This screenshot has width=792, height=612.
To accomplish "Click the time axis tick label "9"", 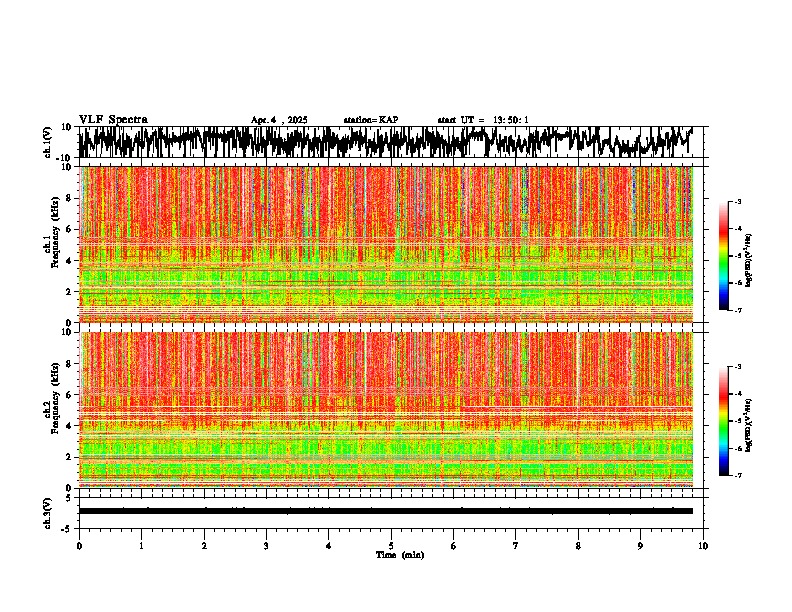I will (x=640, y=546).
